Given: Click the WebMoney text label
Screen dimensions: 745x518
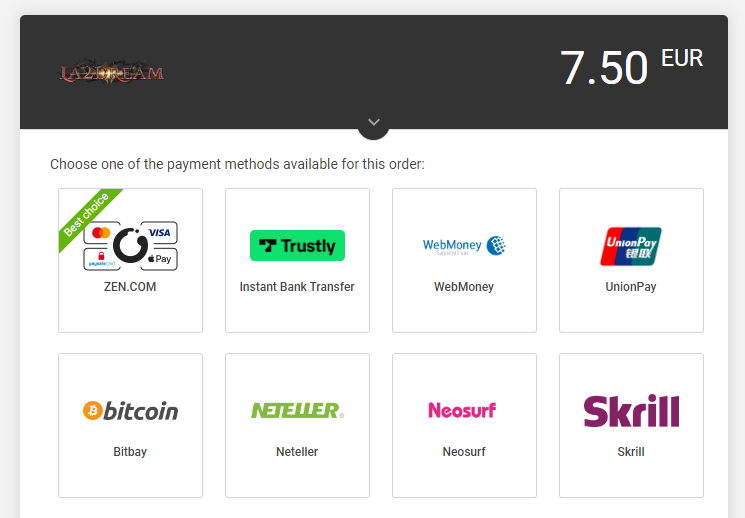Looking at the screenshot, I should click(464, 287).
